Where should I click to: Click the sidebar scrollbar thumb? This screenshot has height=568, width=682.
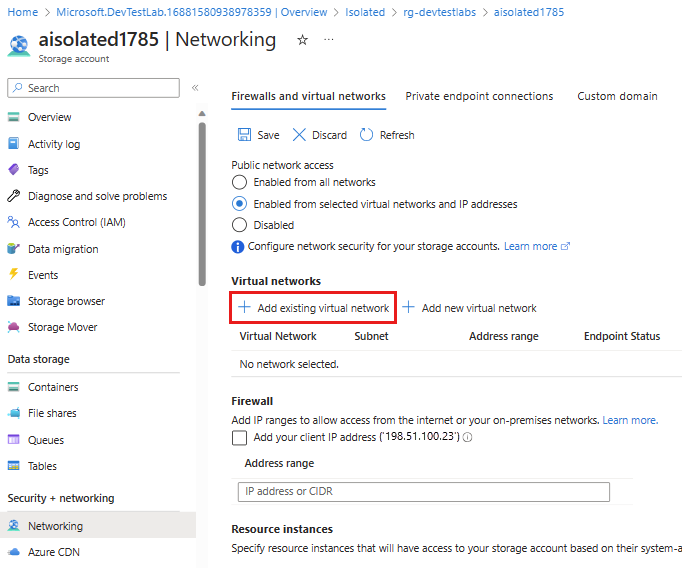coord(202,204)
